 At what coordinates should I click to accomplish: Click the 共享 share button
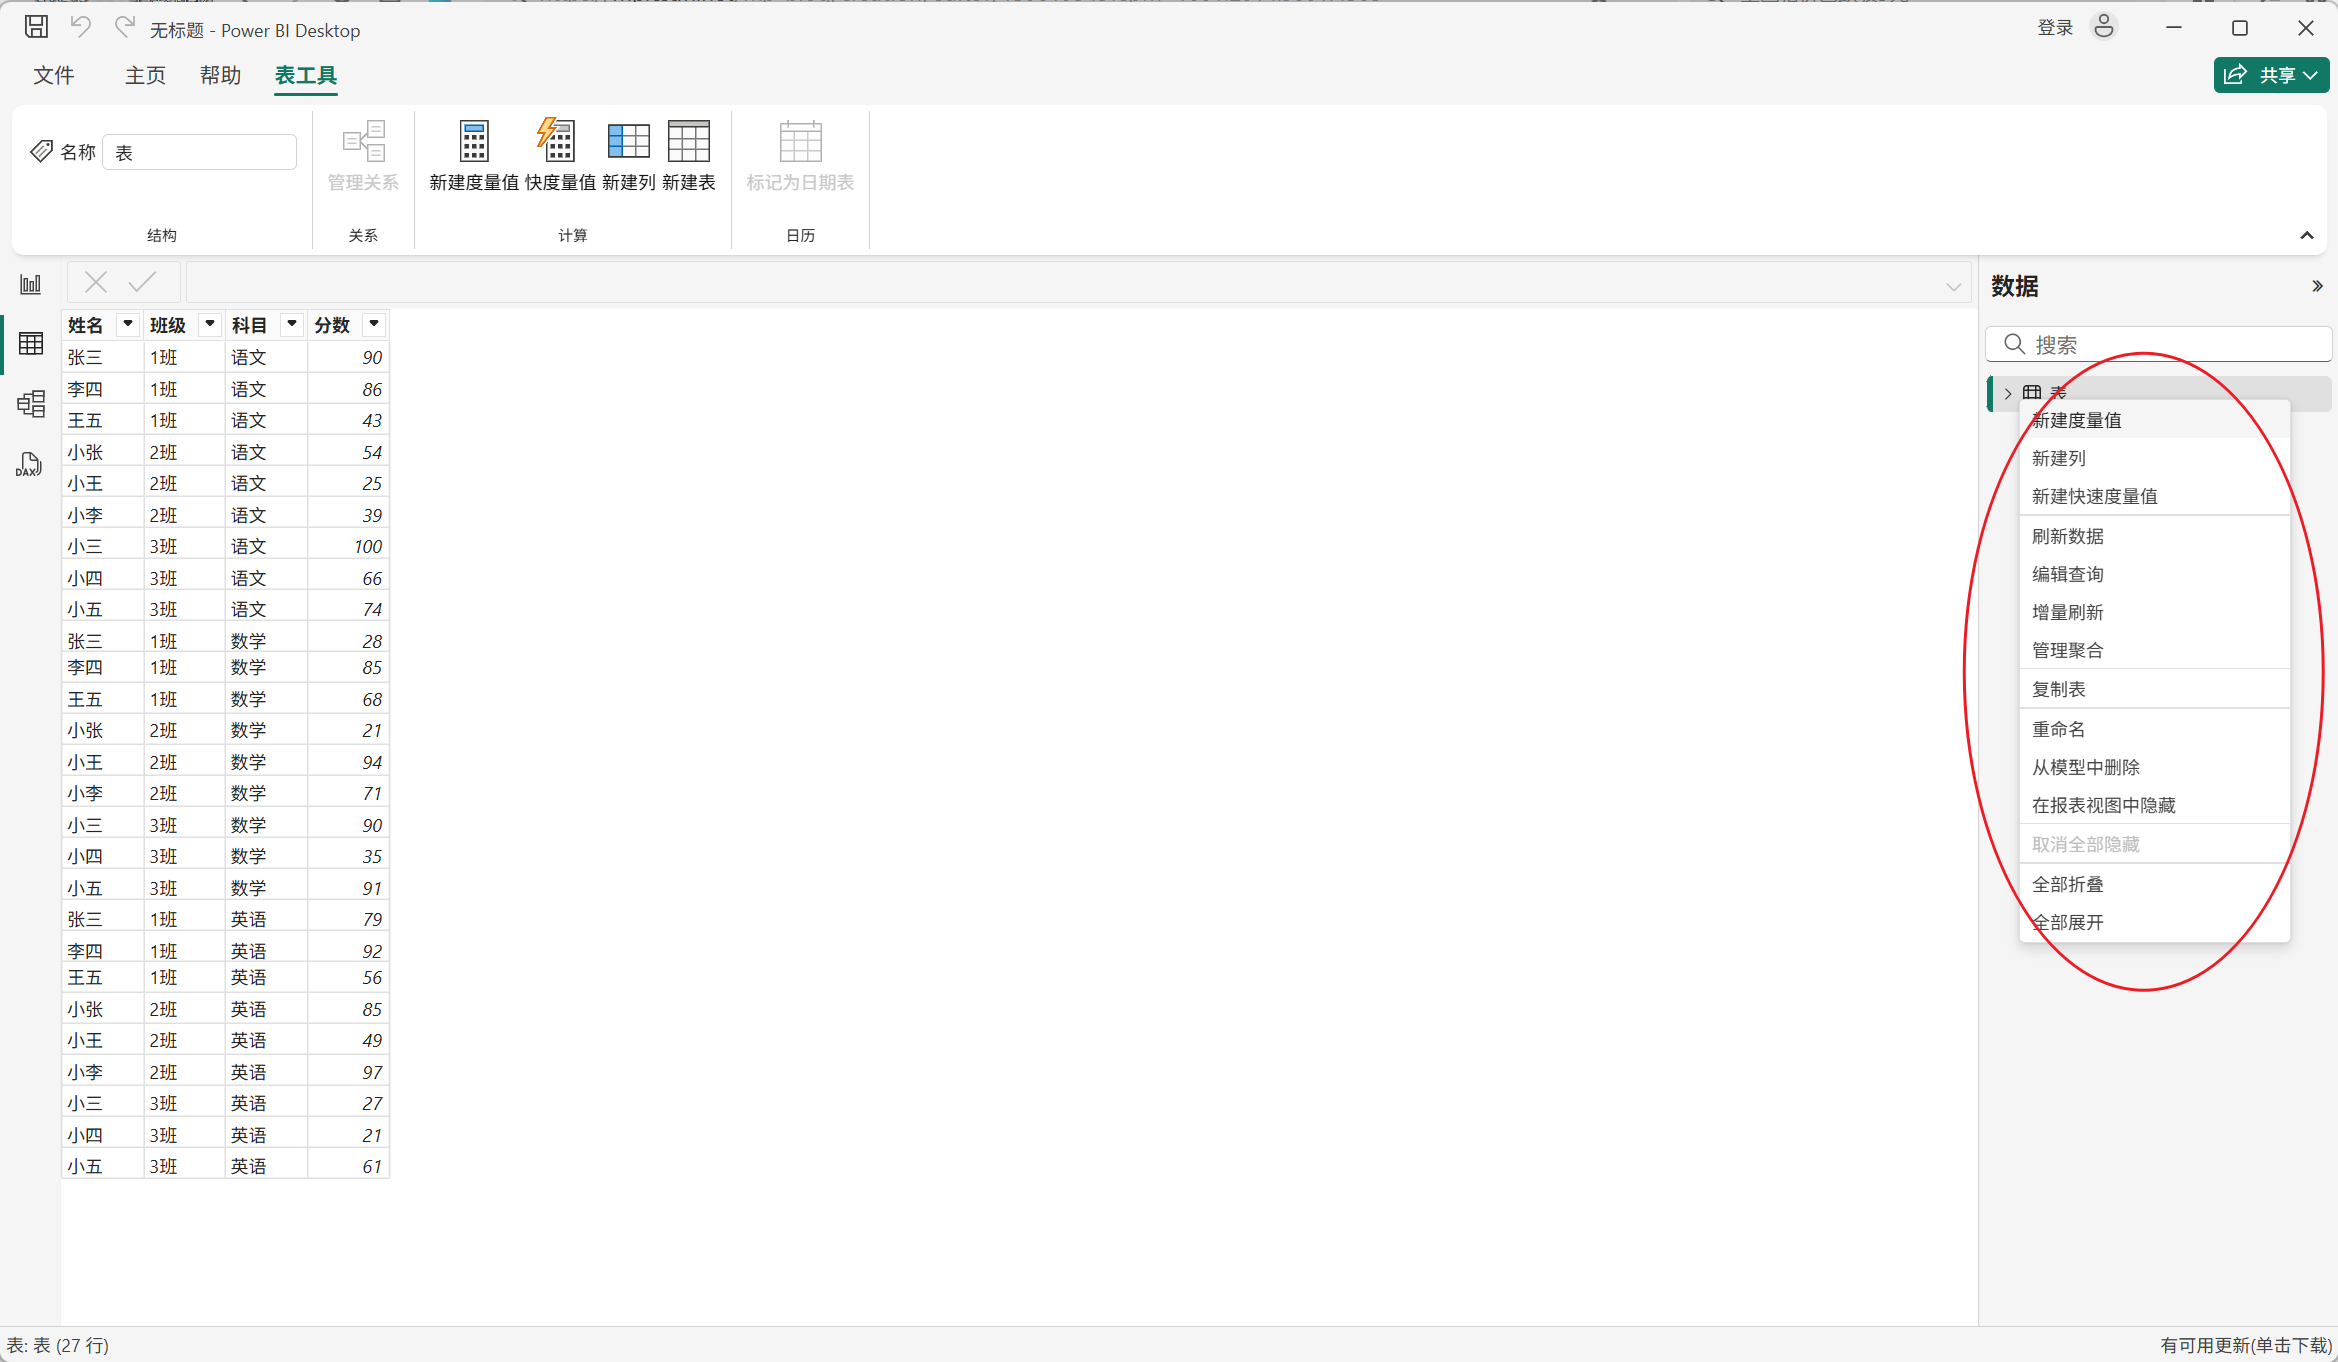(x=2270, y=75)
